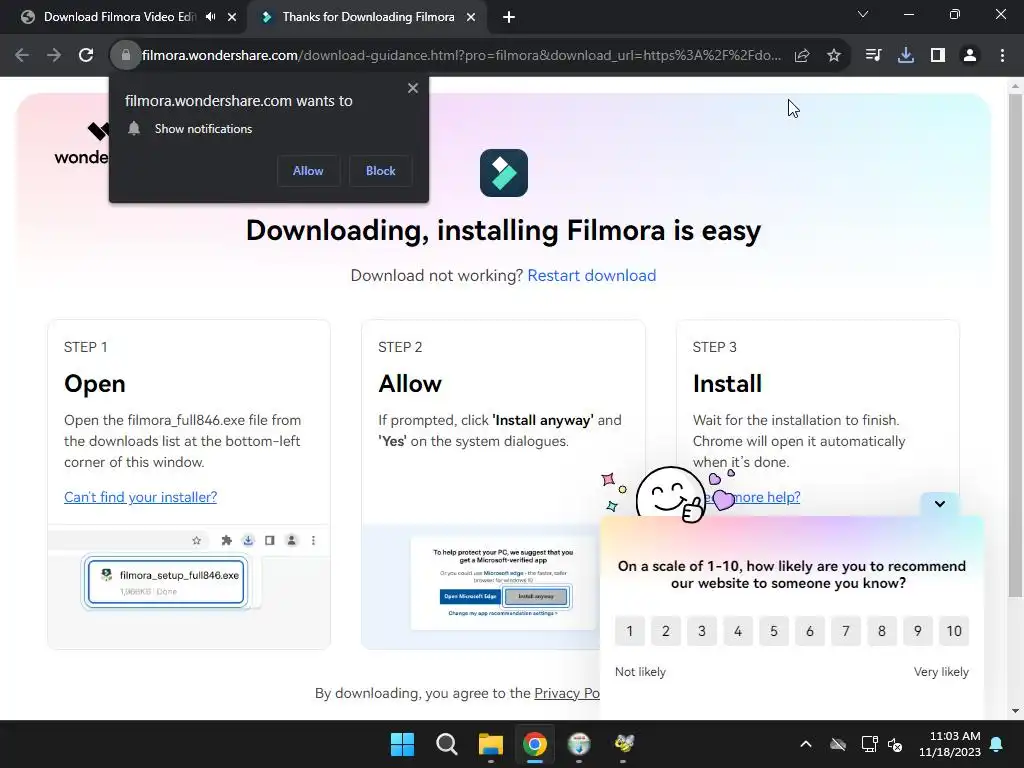
Task: Click the Wondershare logo
Action: [82, 144]
